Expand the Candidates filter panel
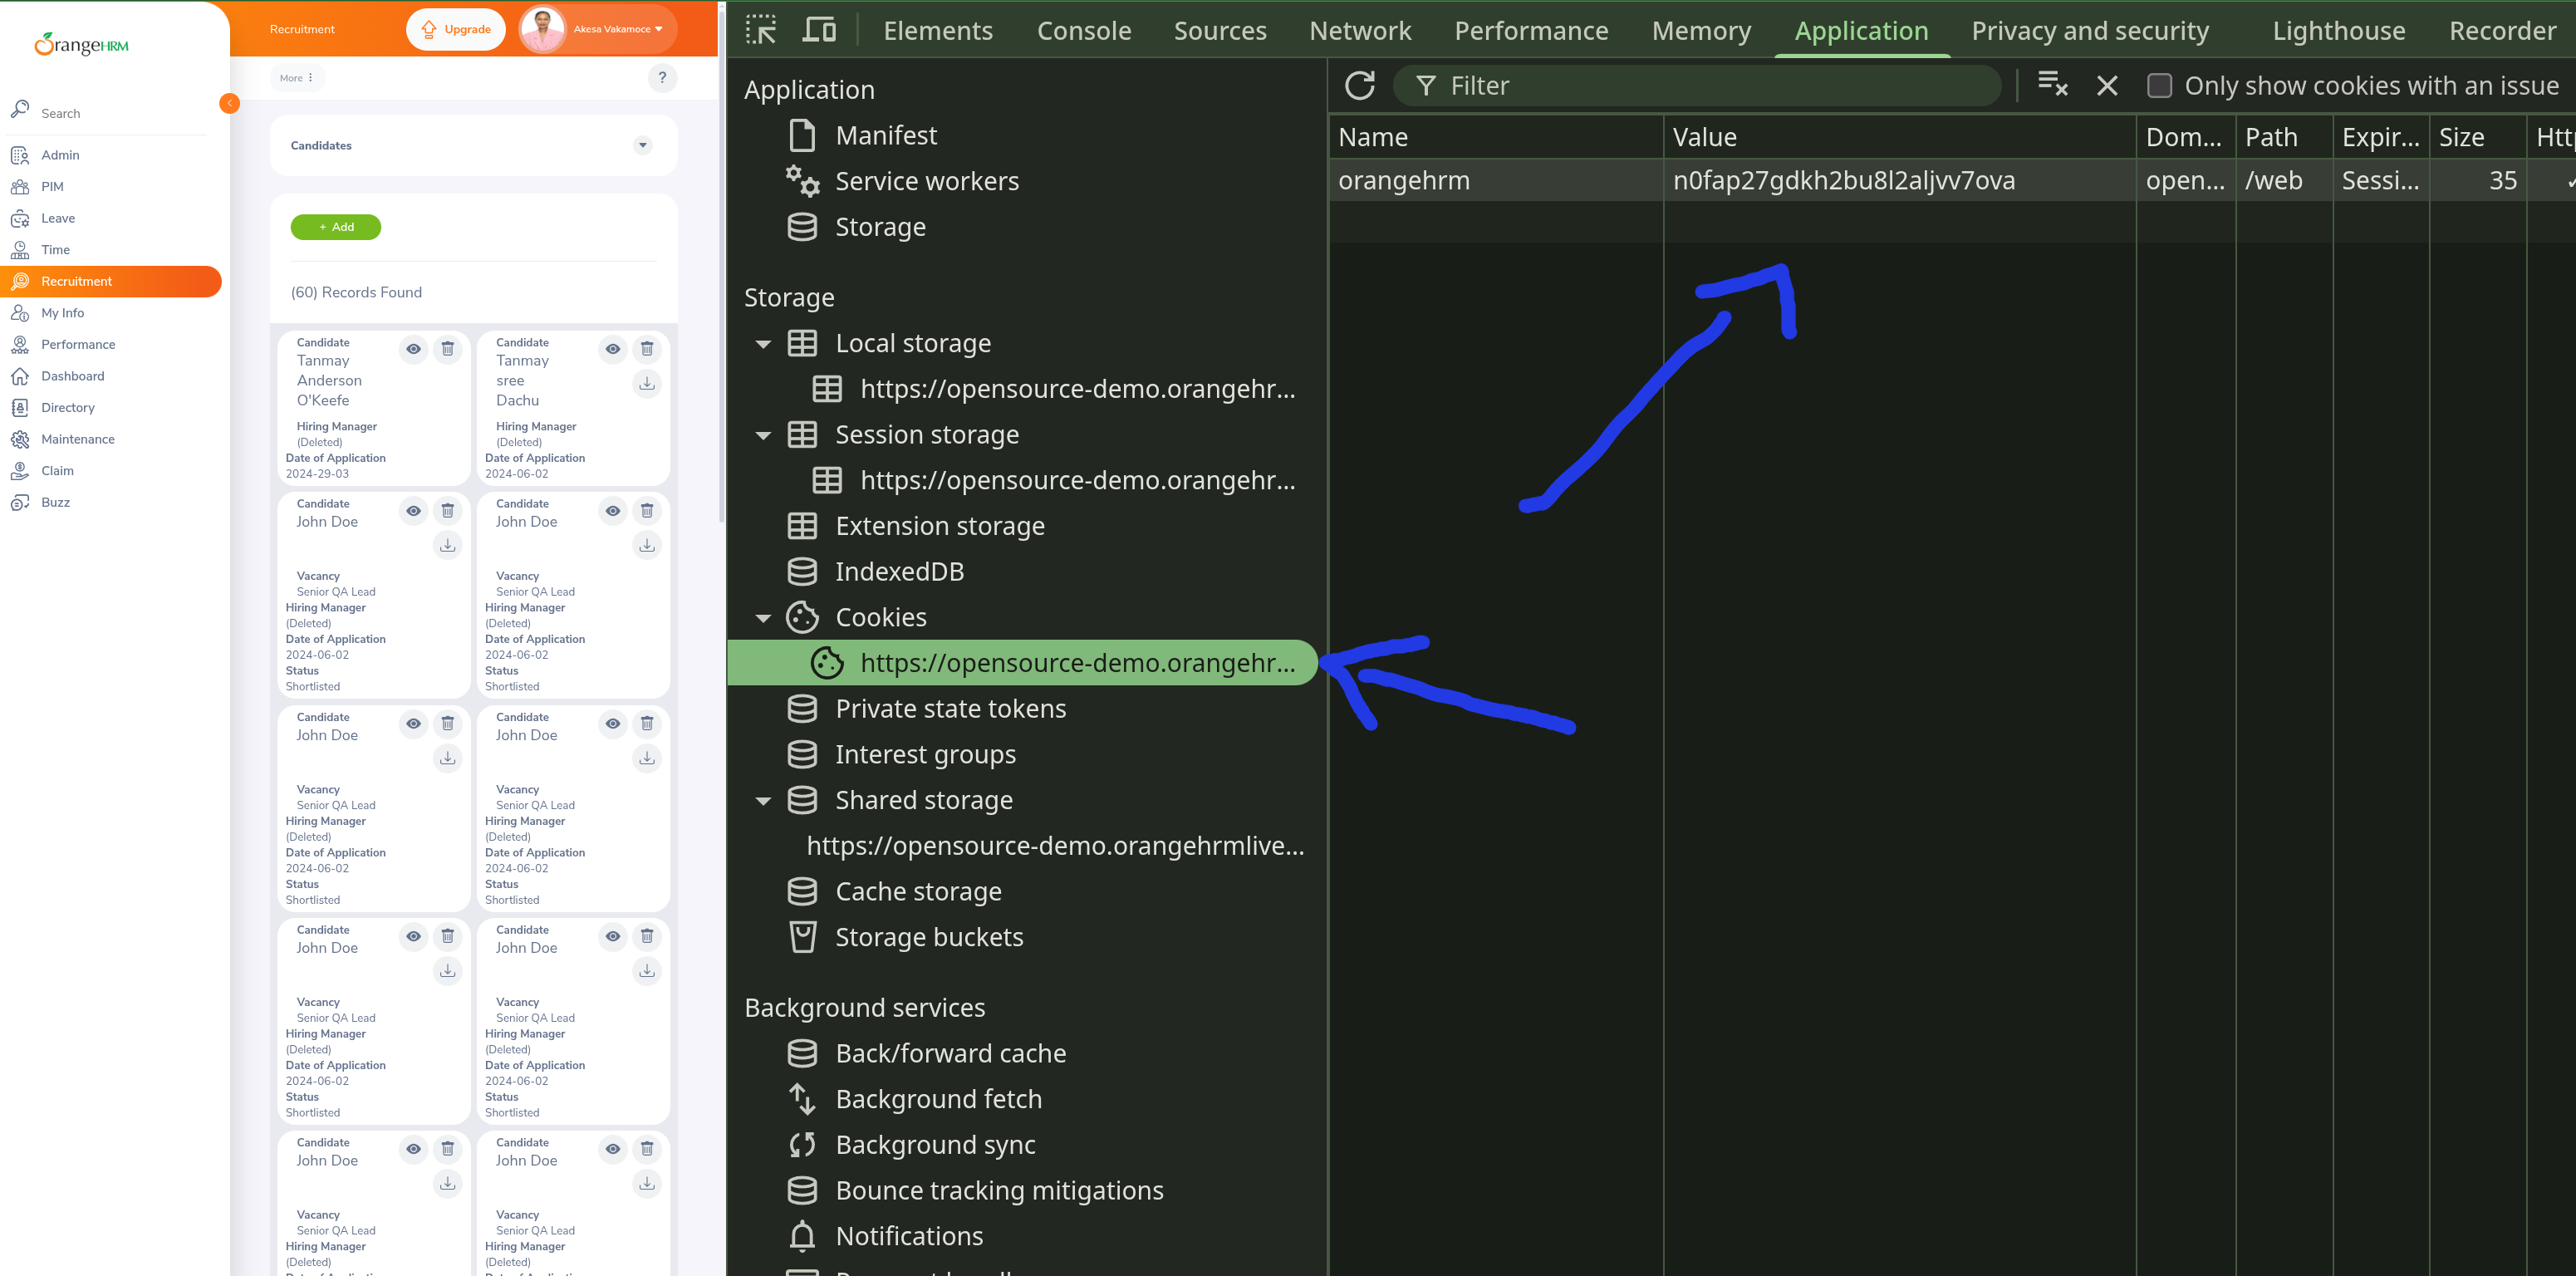Screen dimensions: 2576x1276 click(x=643, y=146)
